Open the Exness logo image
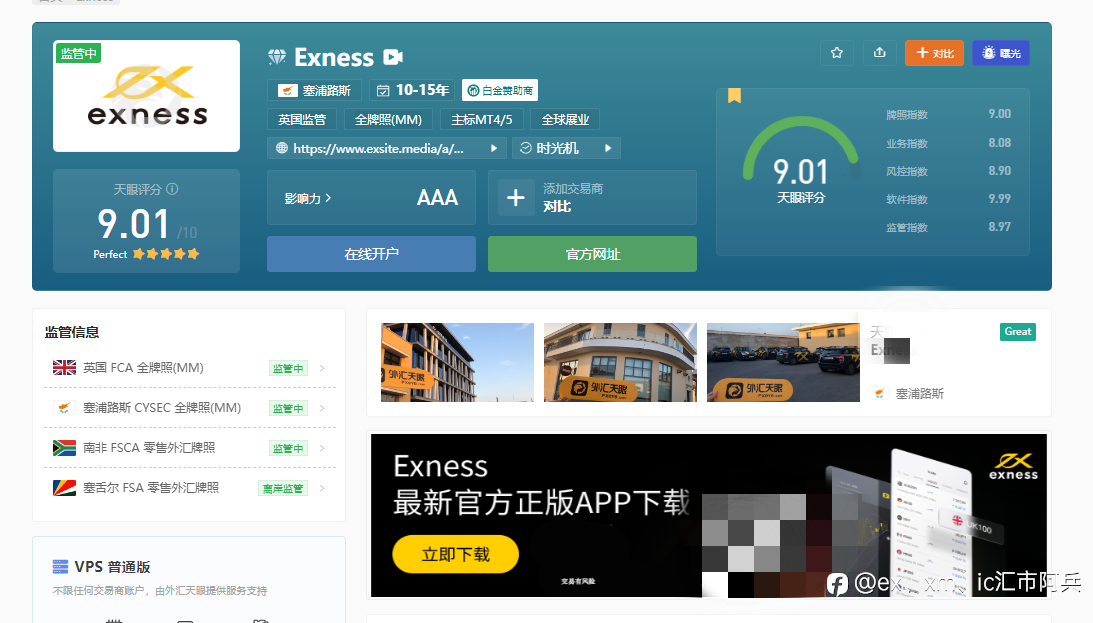This screenshot has height=623, width=1093. [x=146, y=95]
